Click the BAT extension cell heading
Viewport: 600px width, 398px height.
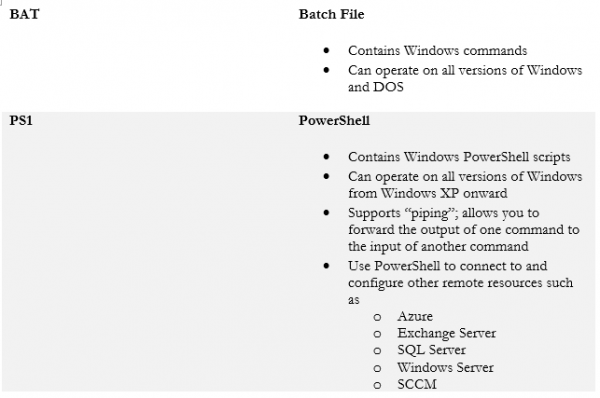click(x=24, y=14)
